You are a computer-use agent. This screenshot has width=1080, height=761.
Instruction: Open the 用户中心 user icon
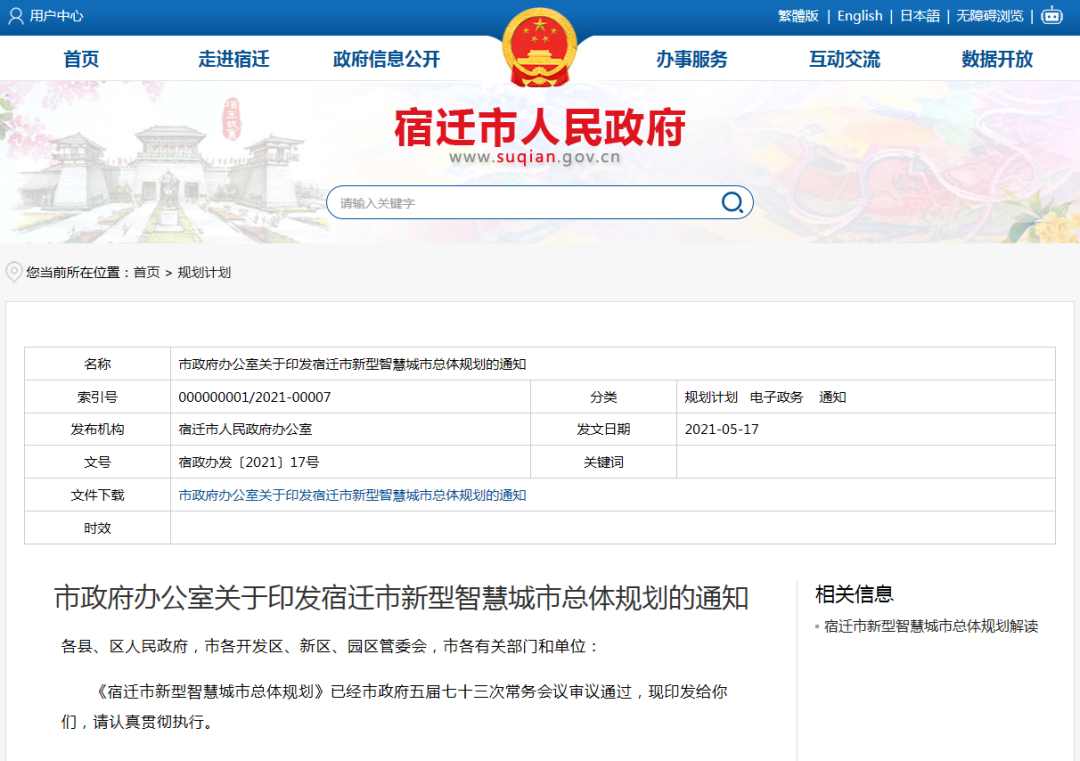click(x=15, y=16)
